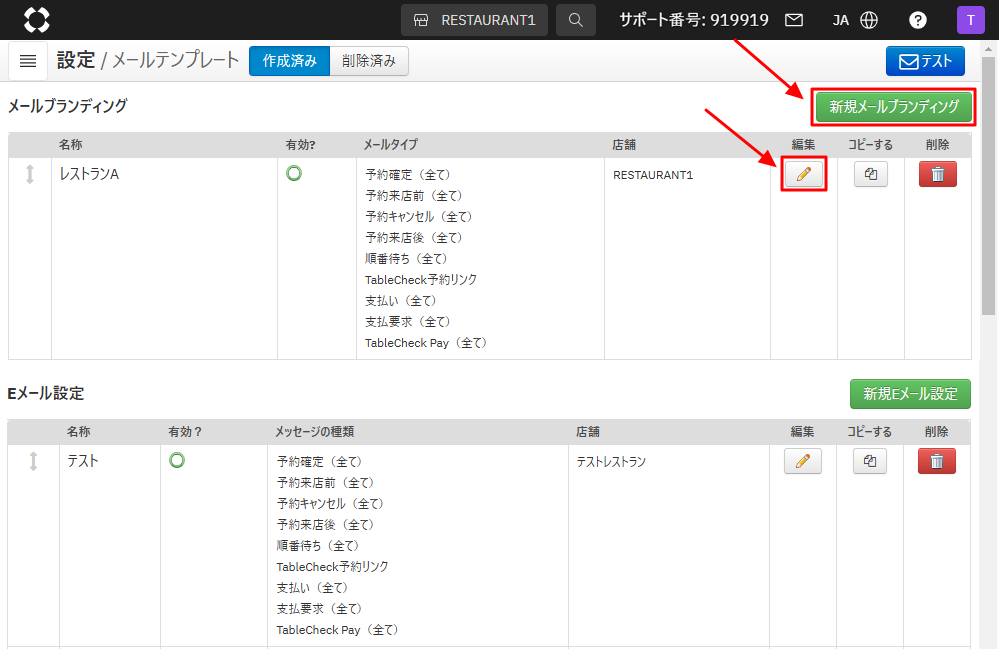Edit レストランA branding with pencil icon
Viewport: 999px width, 649px height.
[x=803, y=174]
